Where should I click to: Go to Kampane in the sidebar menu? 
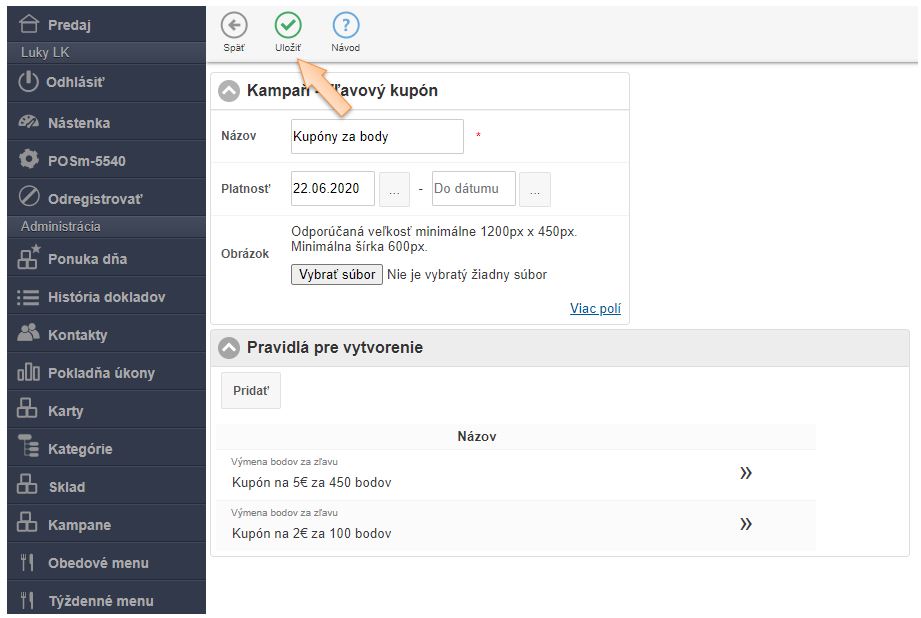click(x=79, y=525)
